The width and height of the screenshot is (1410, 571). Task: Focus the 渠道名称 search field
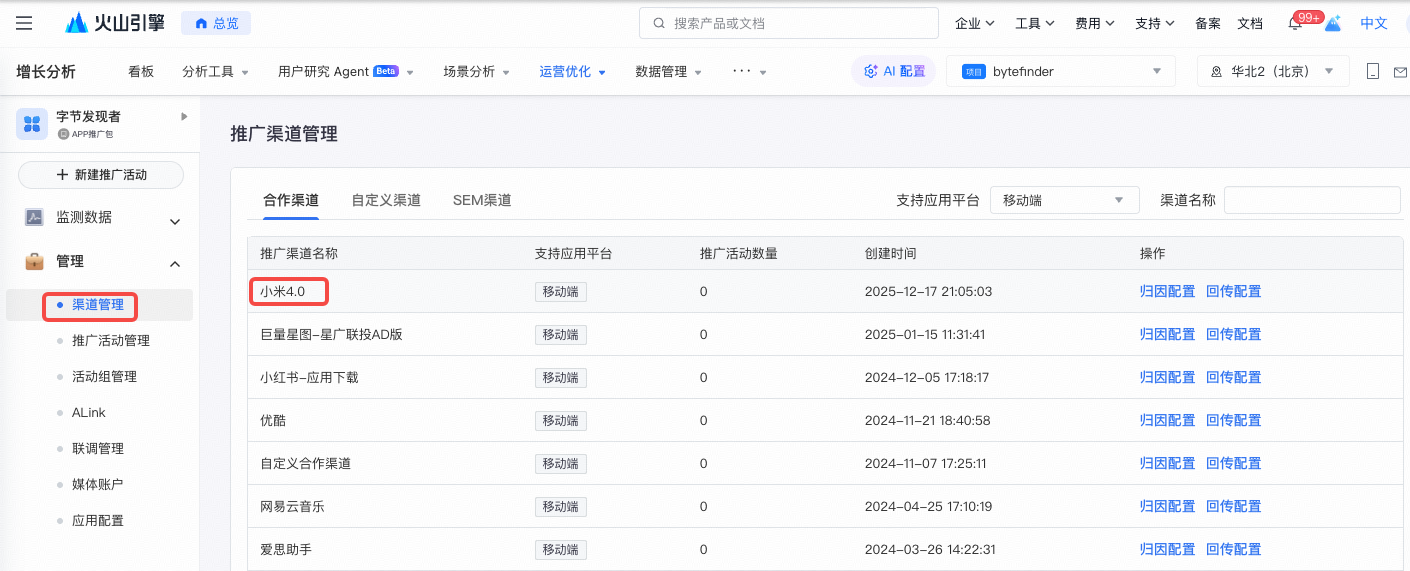click(x=1312, y=200)
